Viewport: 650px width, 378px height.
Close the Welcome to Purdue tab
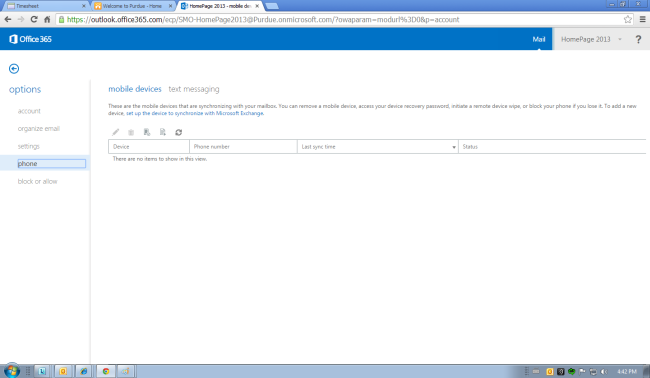[170, 6]
